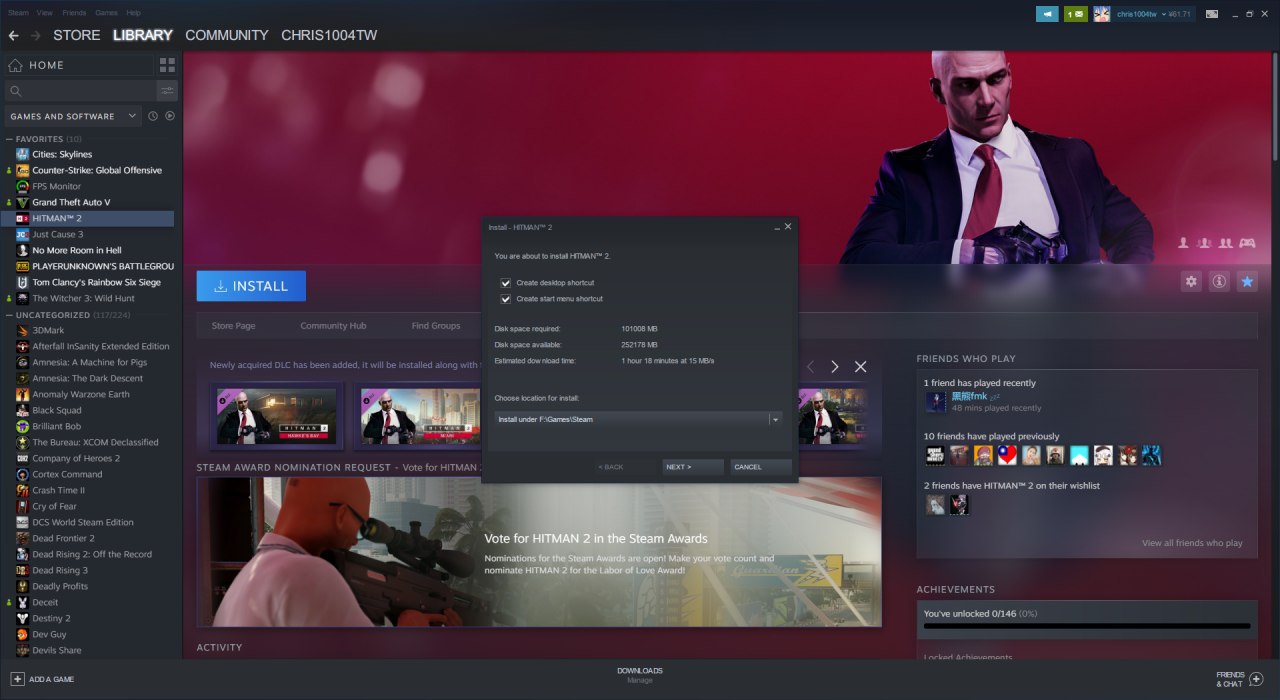Toggle HITMAN 2 favorite star icon
Viewport: 1280px width, 700px height.
1247,282
